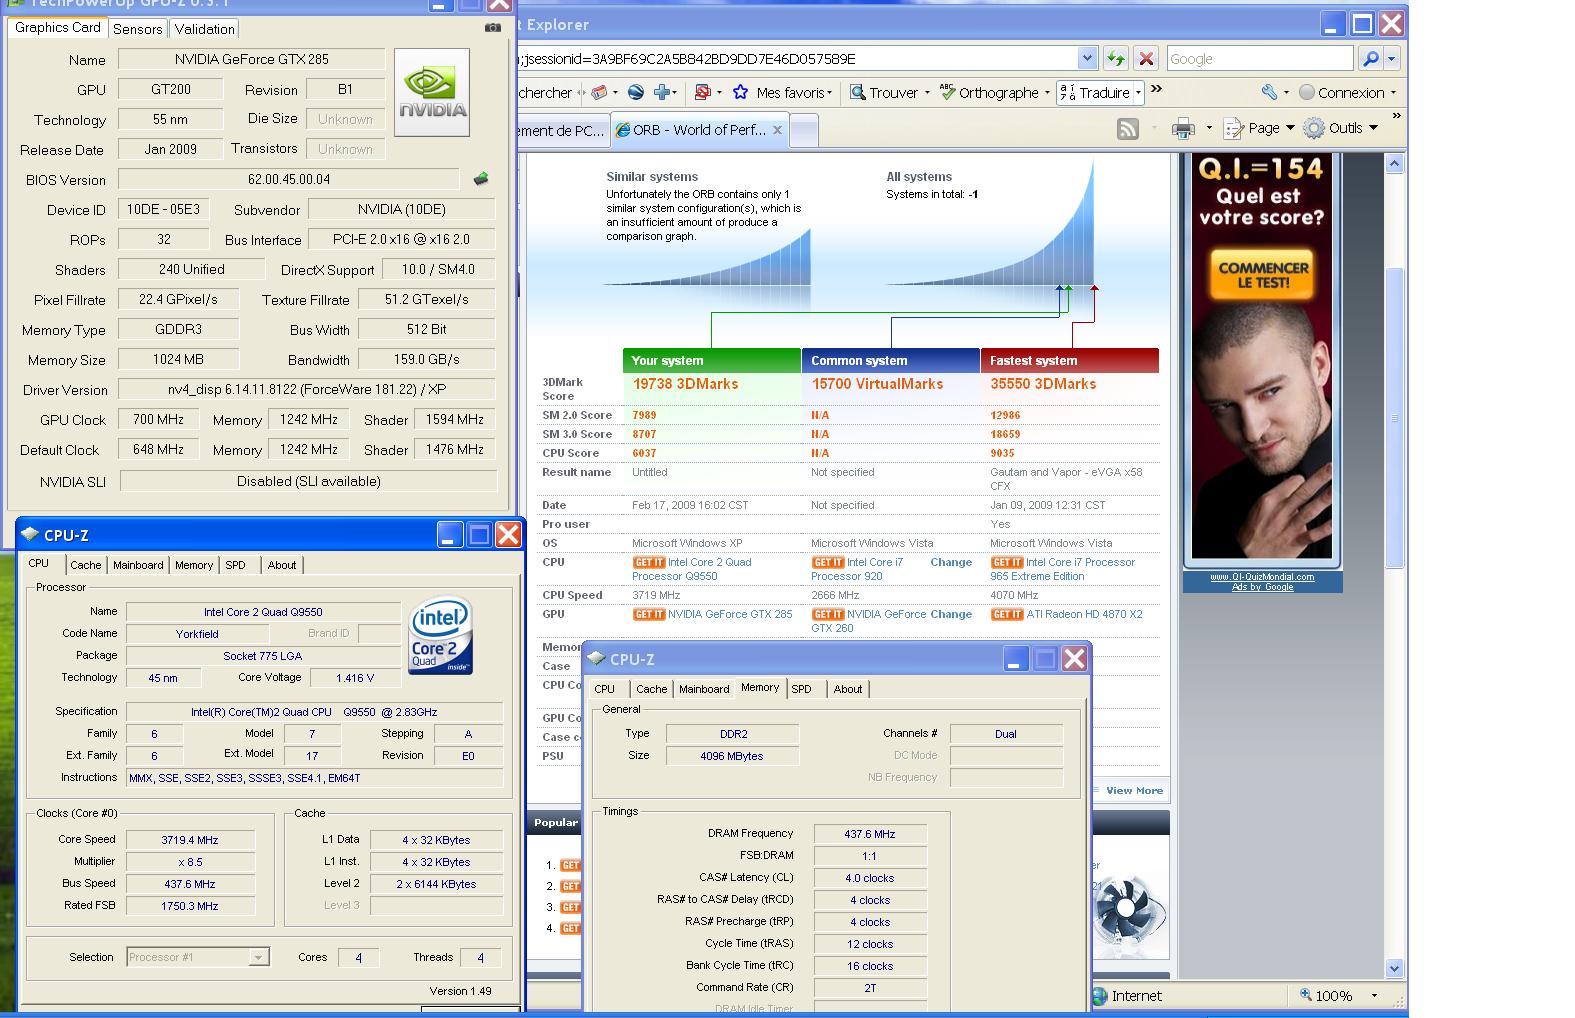Click the blue star favorites icon
This screenshot has height=1018, width=1575.
click(740, 92)
